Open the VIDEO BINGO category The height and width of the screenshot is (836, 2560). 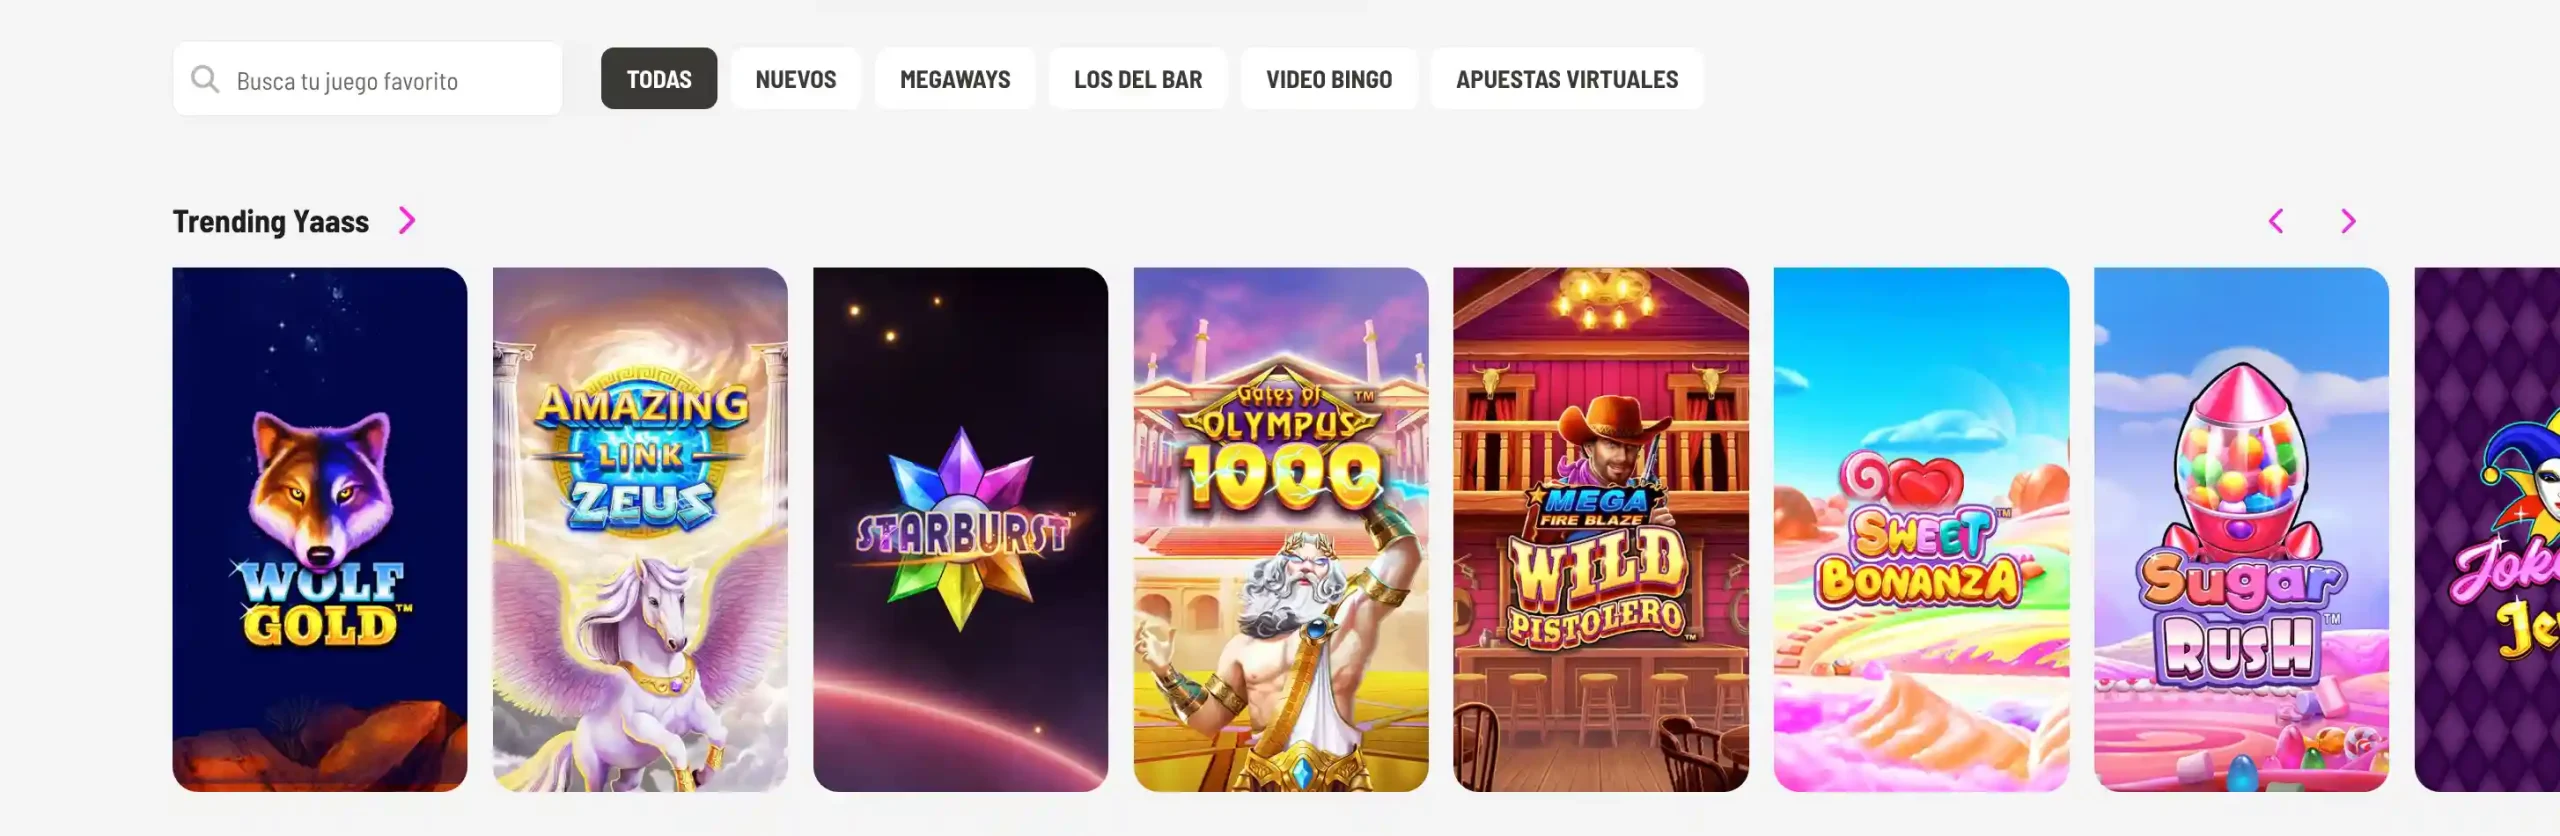coord(1329,78)
